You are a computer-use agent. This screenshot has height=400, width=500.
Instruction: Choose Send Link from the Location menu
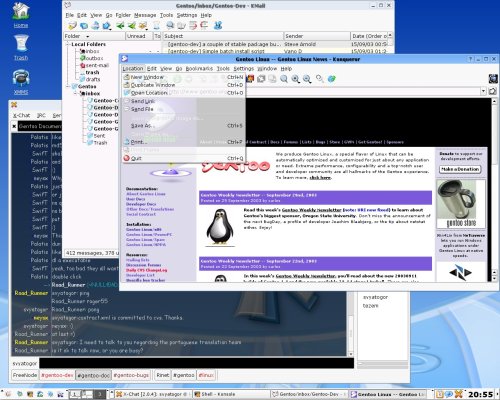(x=184, y=101)
